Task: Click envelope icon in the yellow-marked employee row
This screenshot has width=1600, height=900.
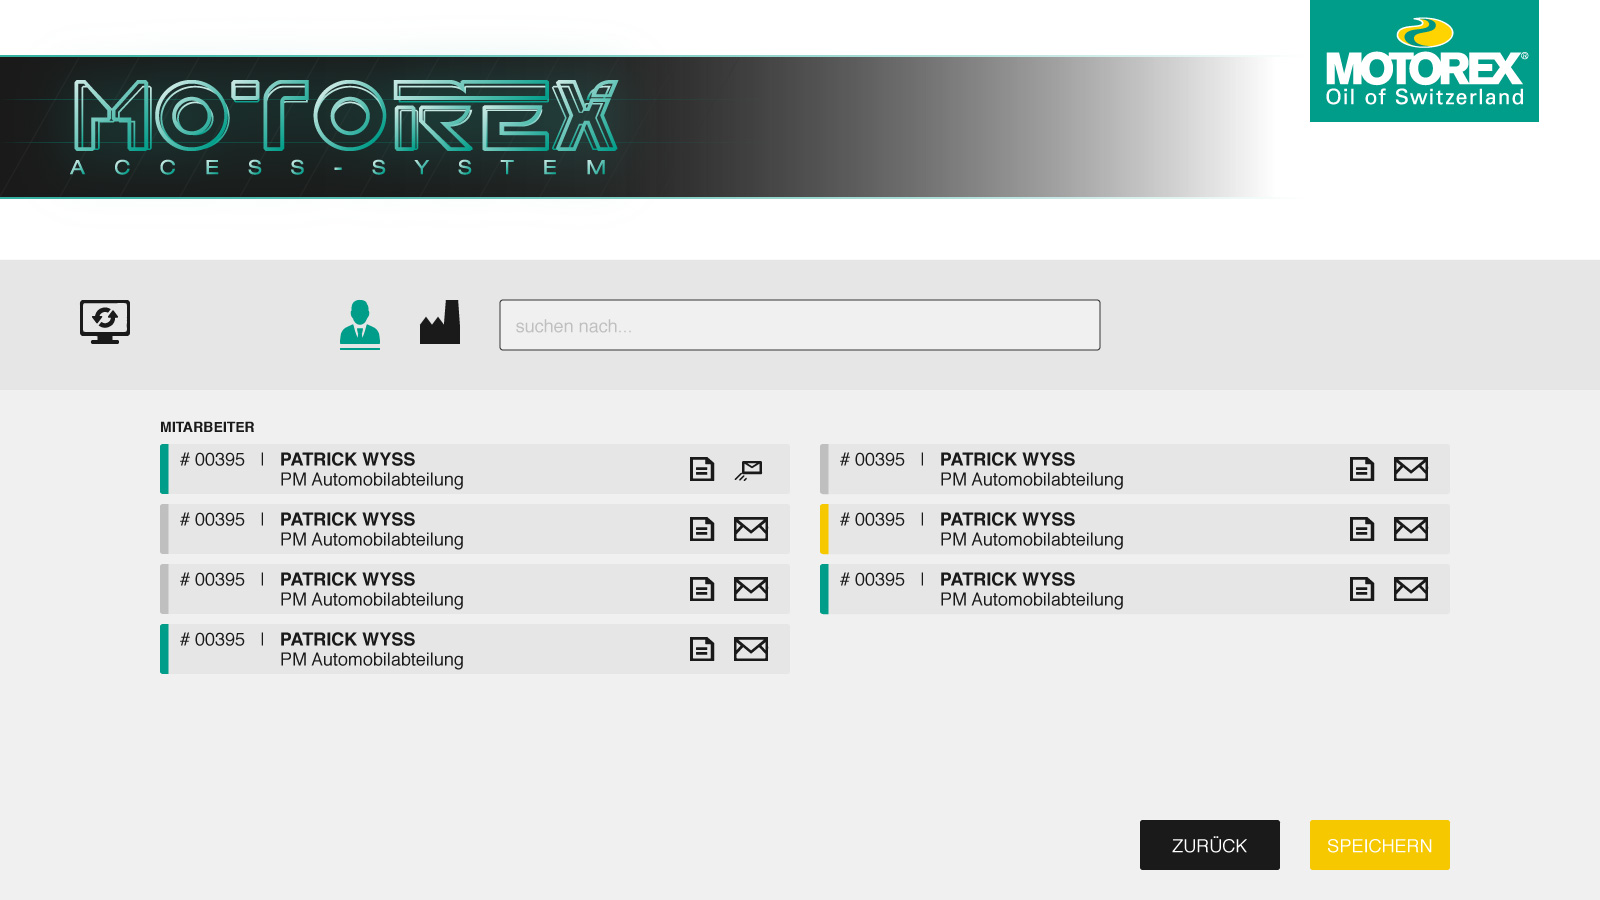Action: click(1410, 529)
